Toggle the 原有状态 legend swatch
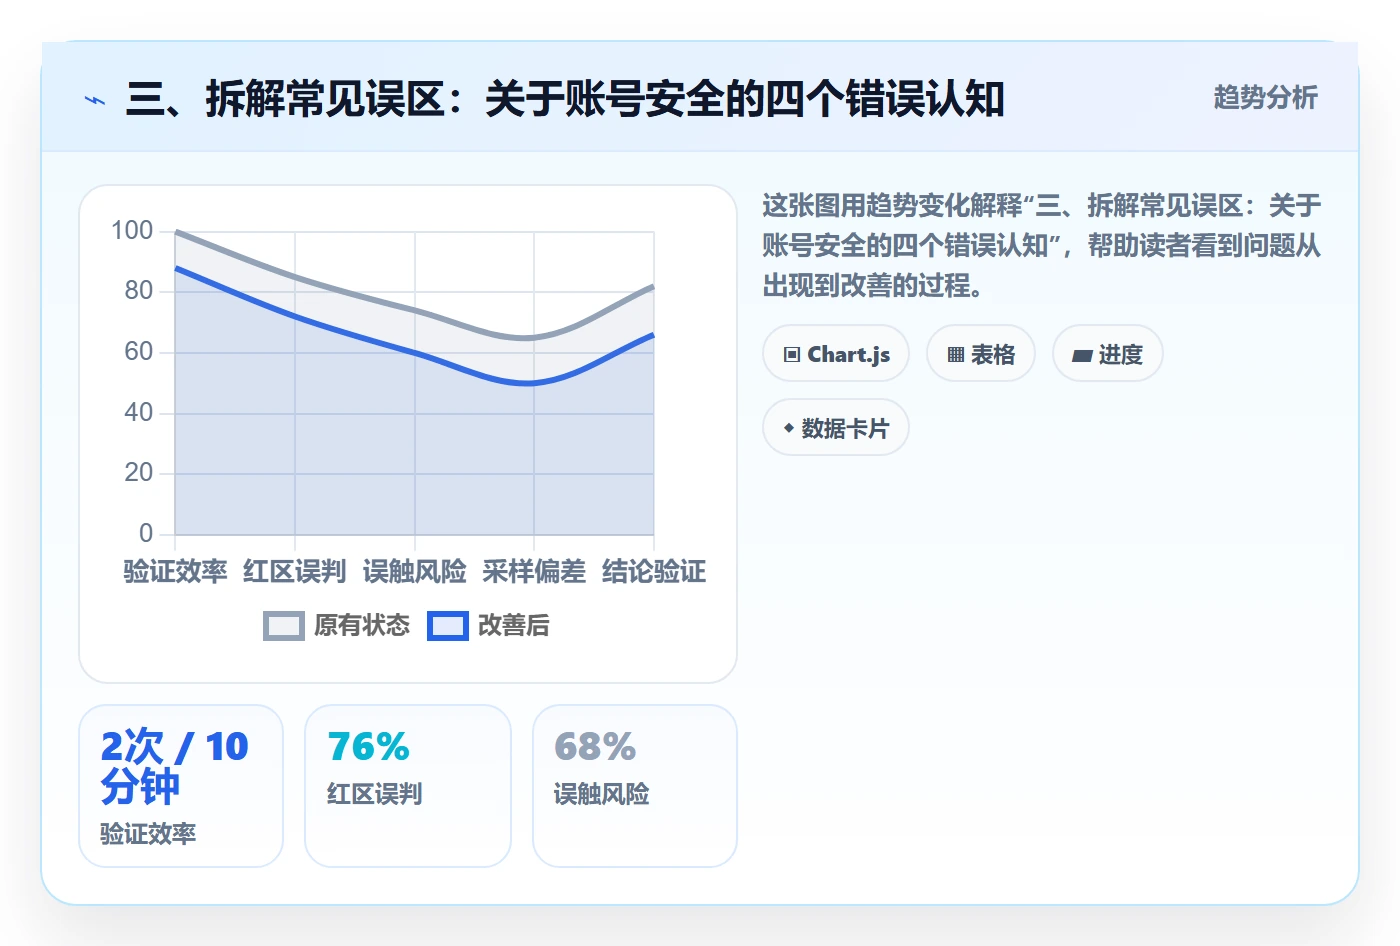Screen dimensions: 1400x946 (284, 626)
